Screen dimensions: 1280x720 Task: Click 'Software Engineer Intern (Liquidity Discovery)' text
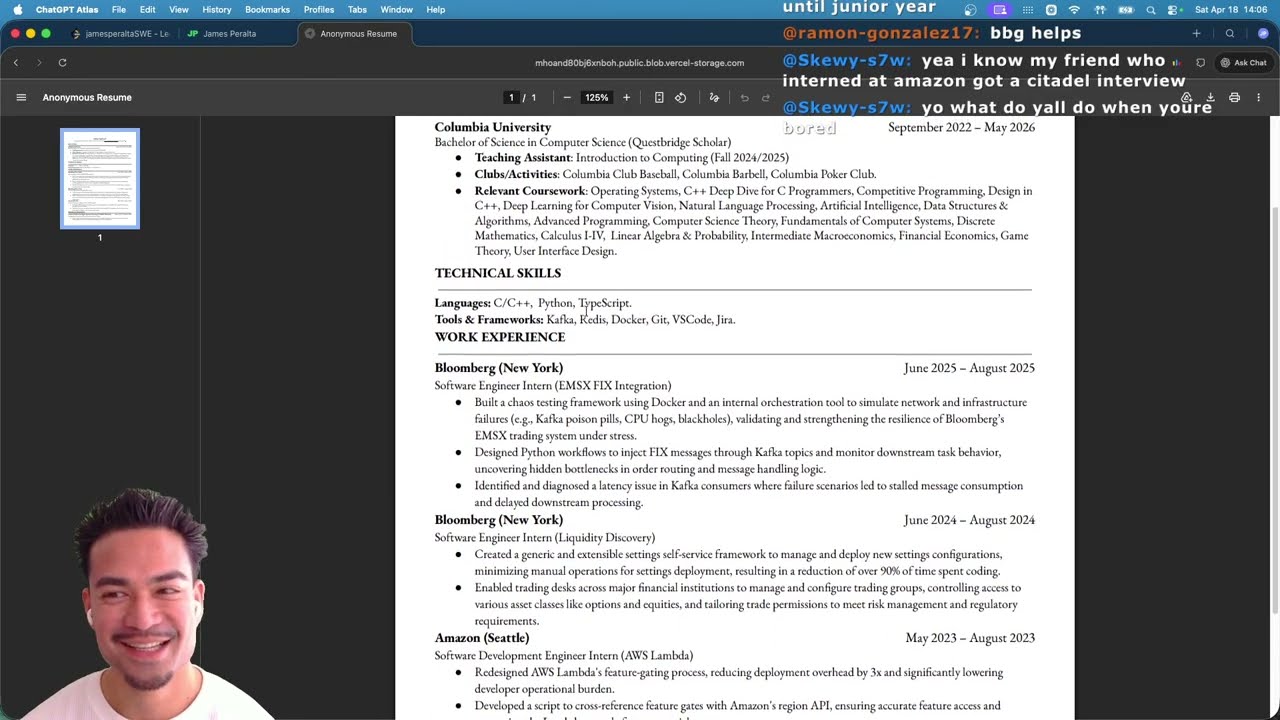(545, 537)
